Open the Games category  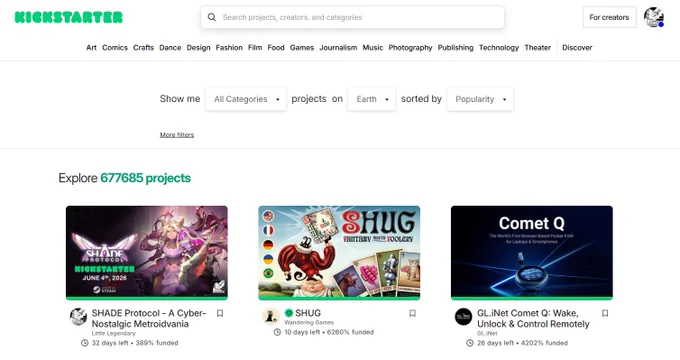(302, 48)
